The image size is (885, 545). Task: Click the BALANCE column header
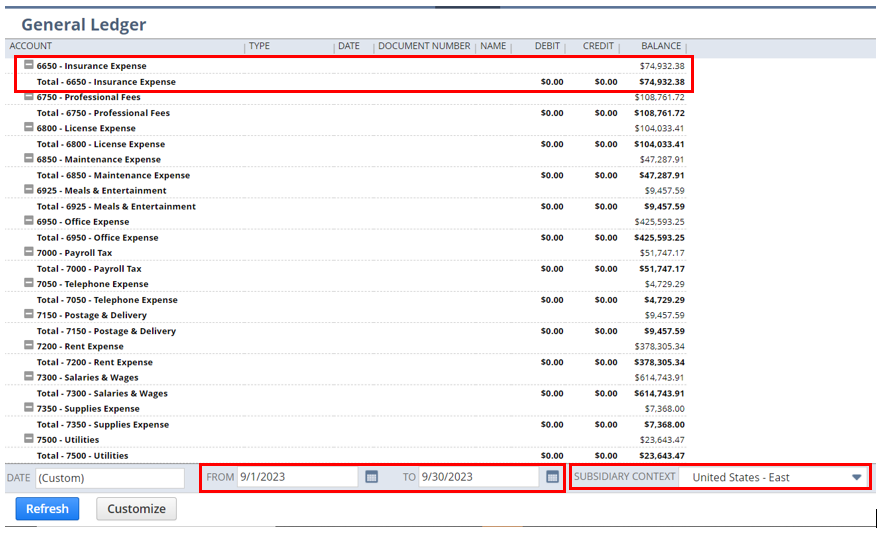click(x=661, y=46)
